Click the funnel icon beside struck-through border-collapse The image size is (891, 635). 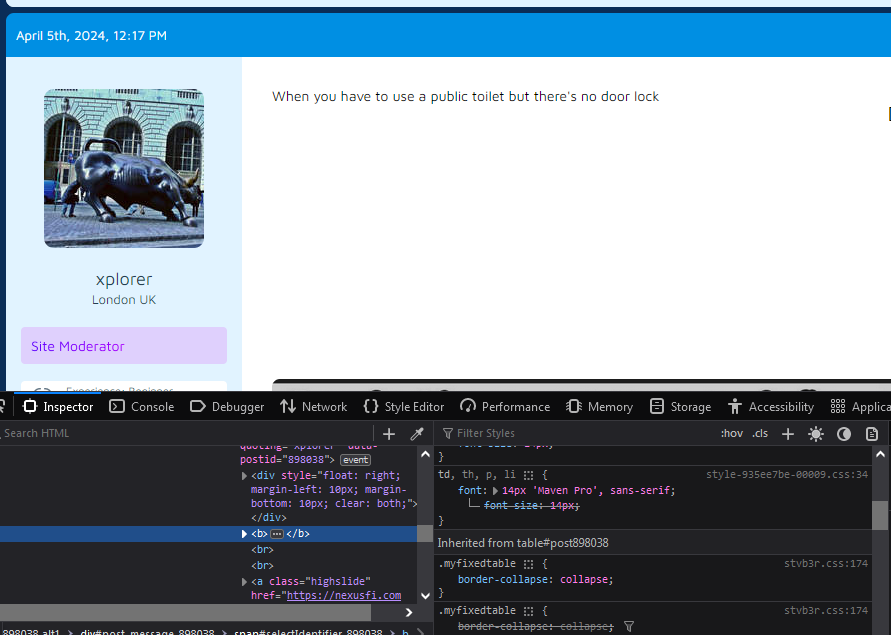pyautogui.click(x=628, y=626)
